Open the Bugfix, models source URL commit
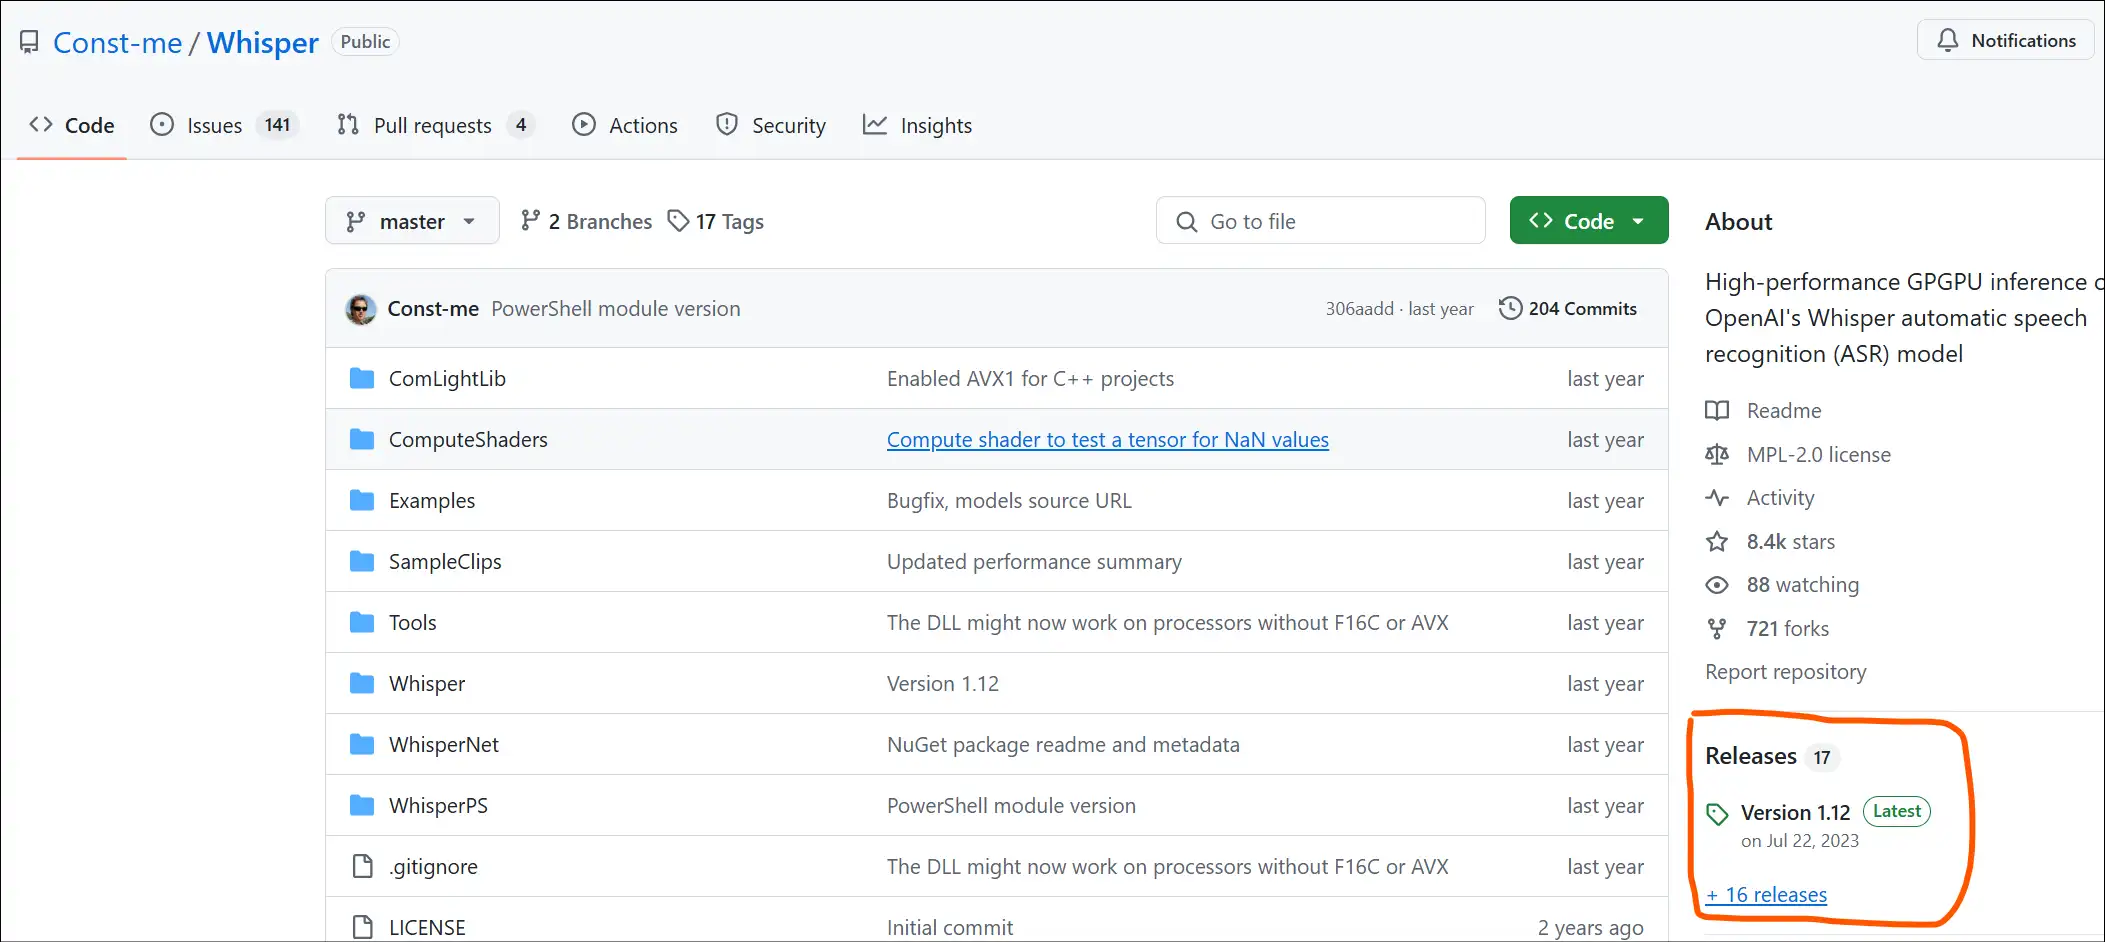Viewport: 2105px width, 942px height. coord(1009,501)
